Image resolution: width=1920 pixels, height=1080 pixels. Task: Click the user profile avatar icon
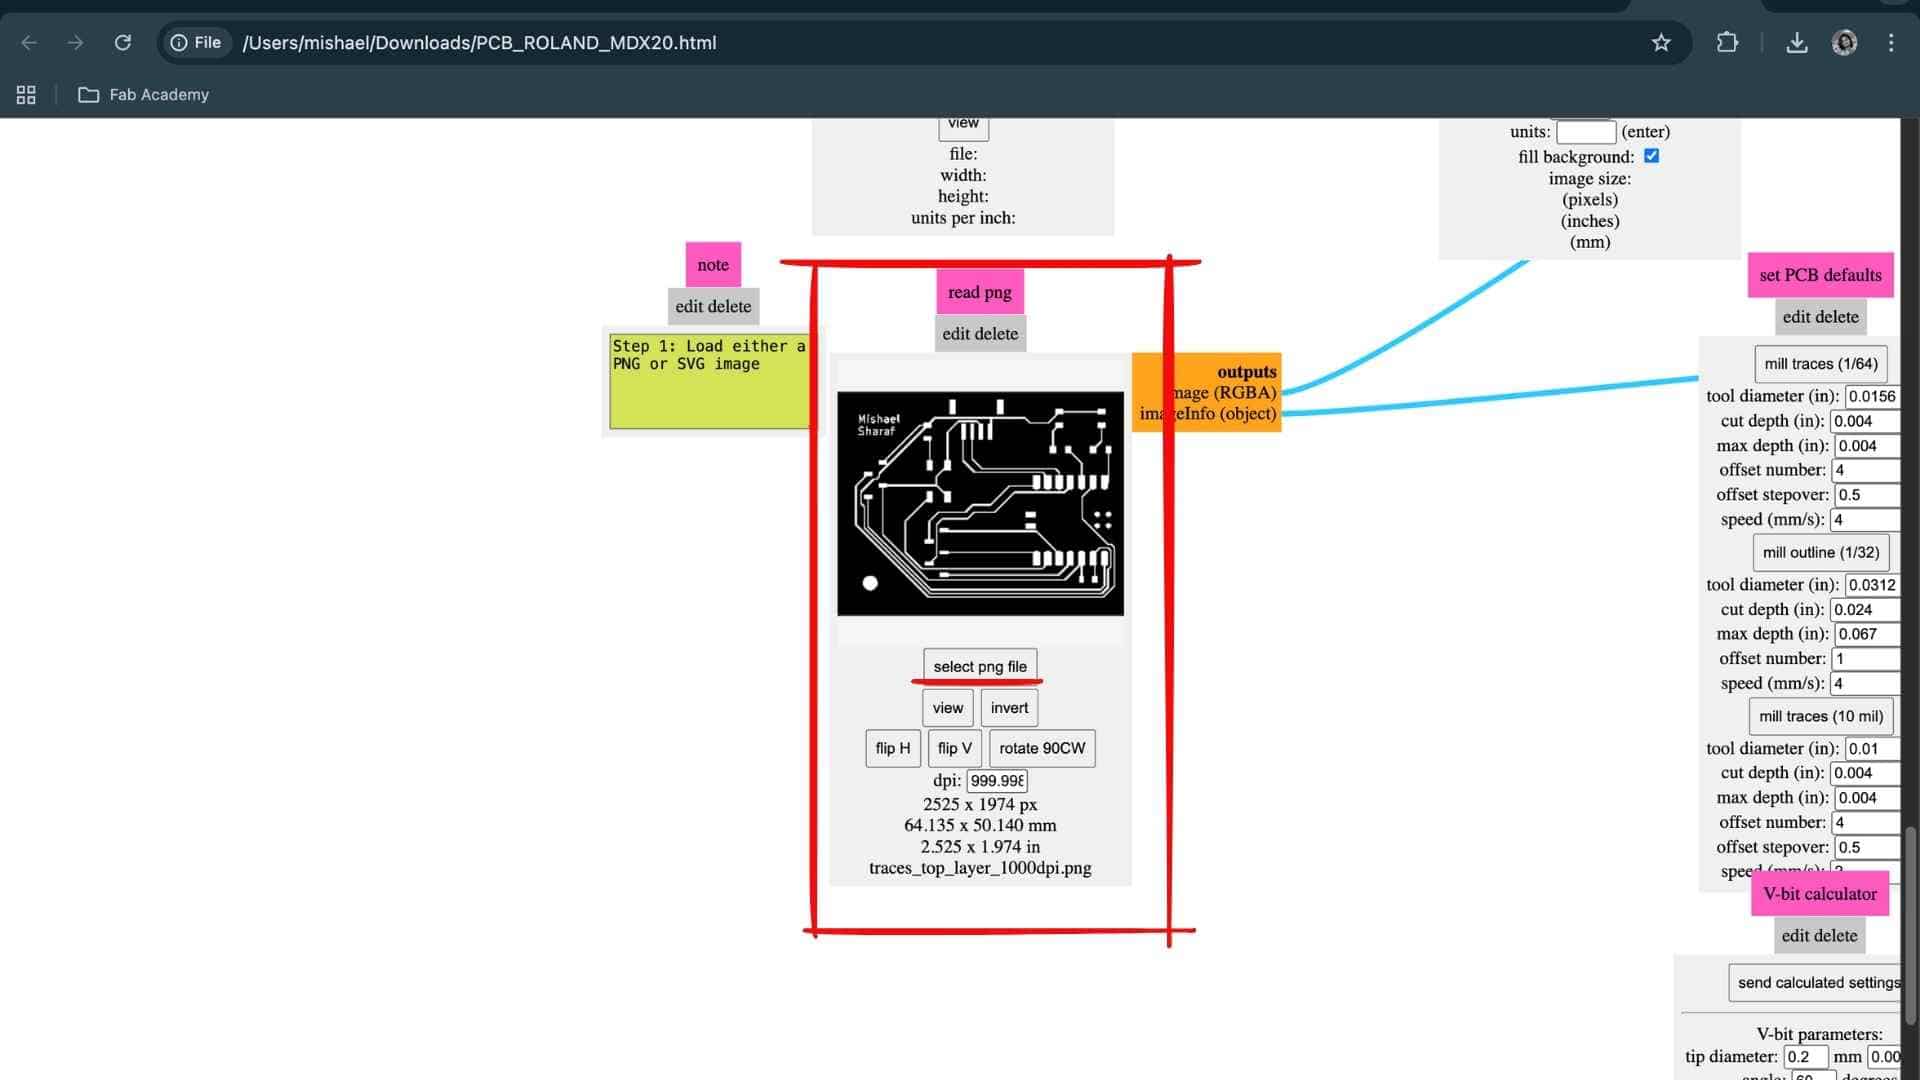(1844, 43)
